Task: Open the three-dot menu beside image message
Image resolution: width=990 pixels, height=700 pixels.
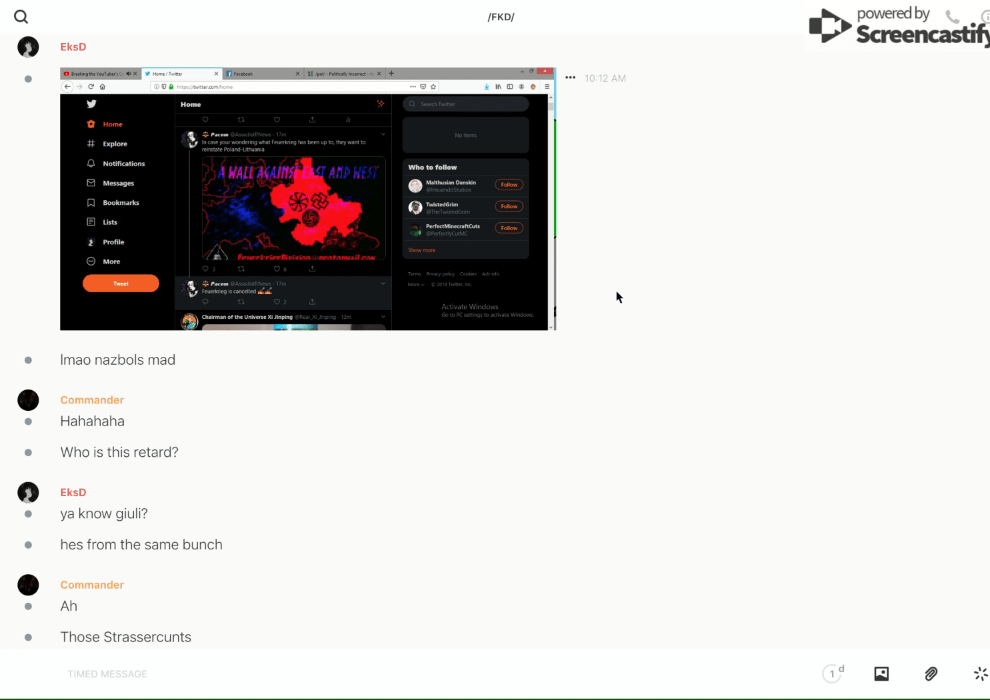Action: [x=570, y=78]
